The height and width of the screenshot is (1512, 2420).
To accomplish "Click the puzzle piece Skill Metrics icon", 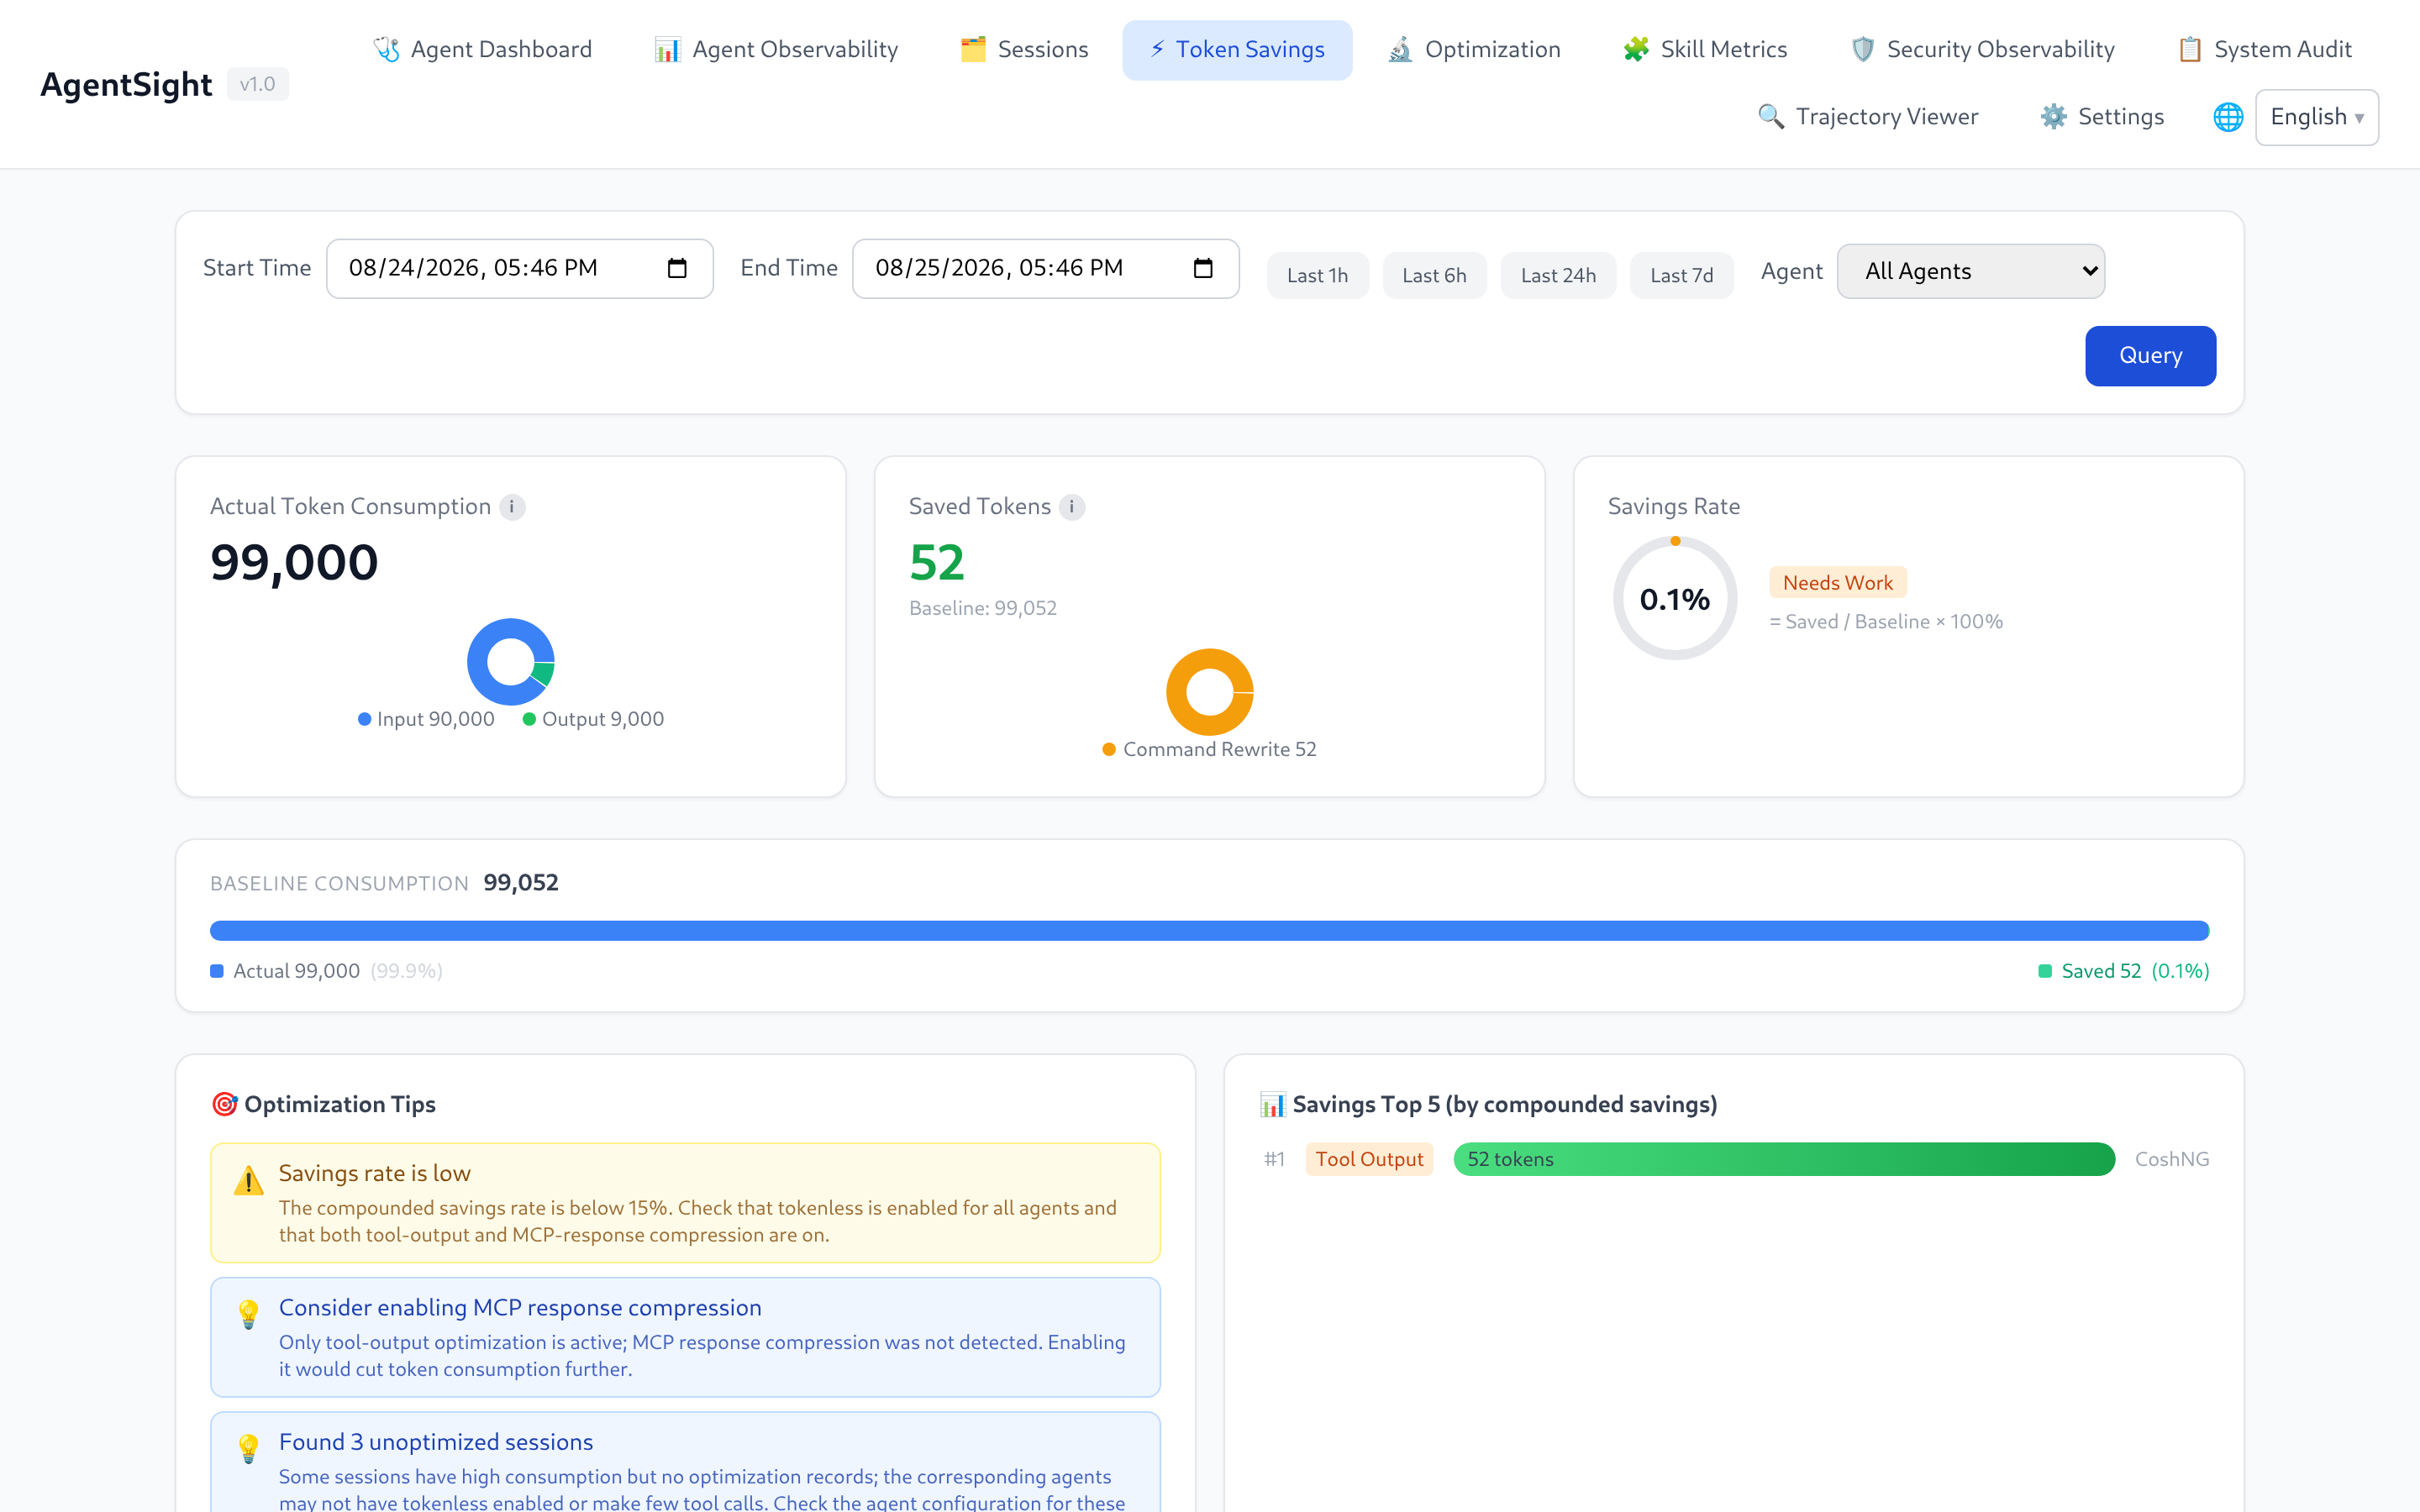I will tap(1636, 49).
